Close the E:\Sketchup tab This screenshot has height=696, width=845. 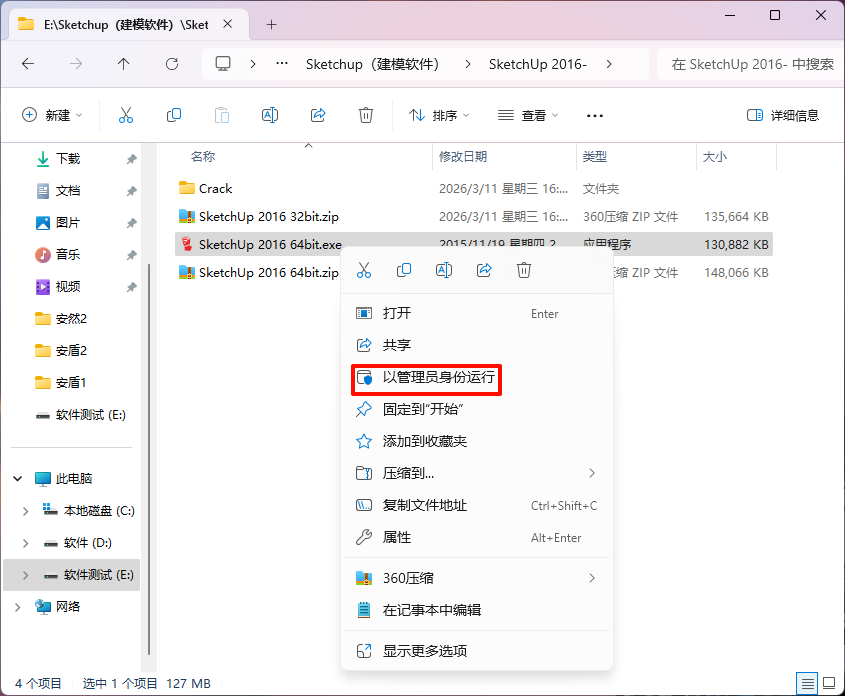pos(228,24)
